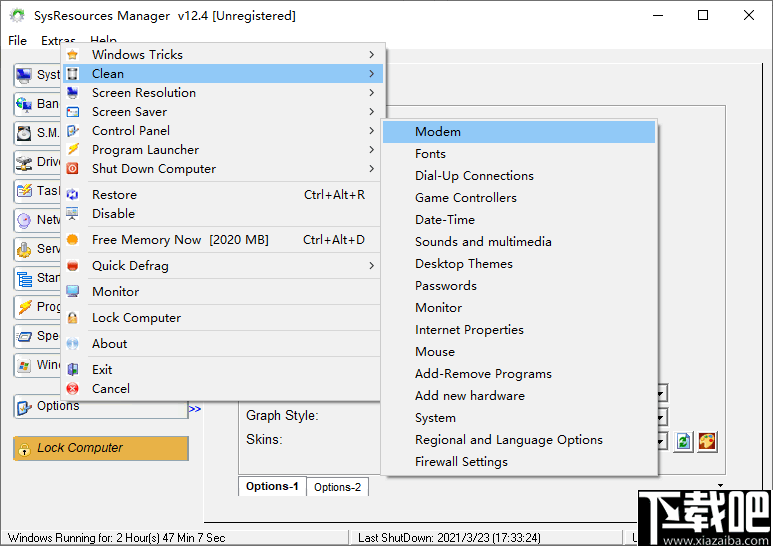Click the Windows Tricks star icon

pyautogui.click(x=72, y=55)
